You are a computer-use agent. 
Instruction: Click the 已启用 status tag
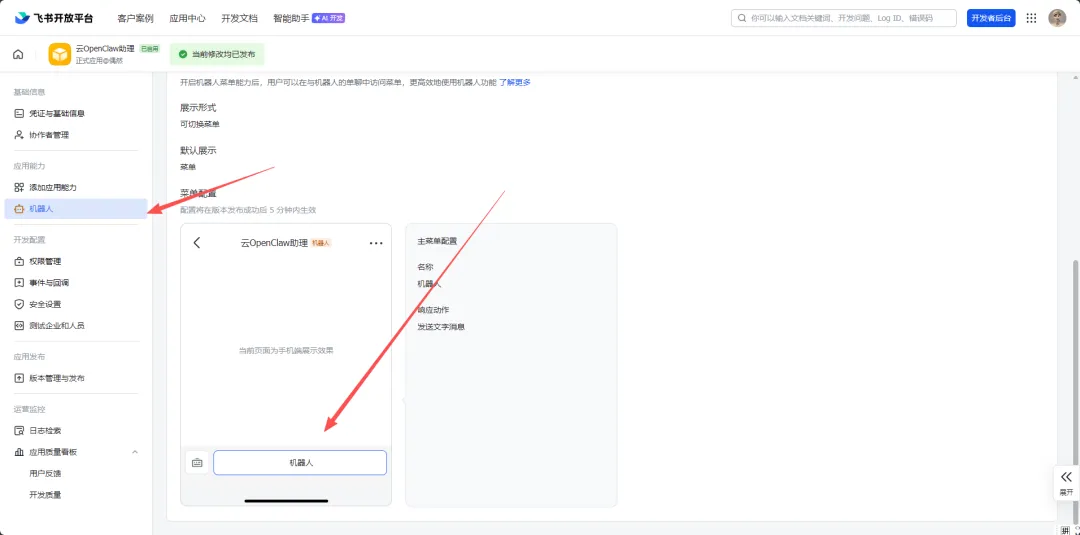(x=149, y=49)
